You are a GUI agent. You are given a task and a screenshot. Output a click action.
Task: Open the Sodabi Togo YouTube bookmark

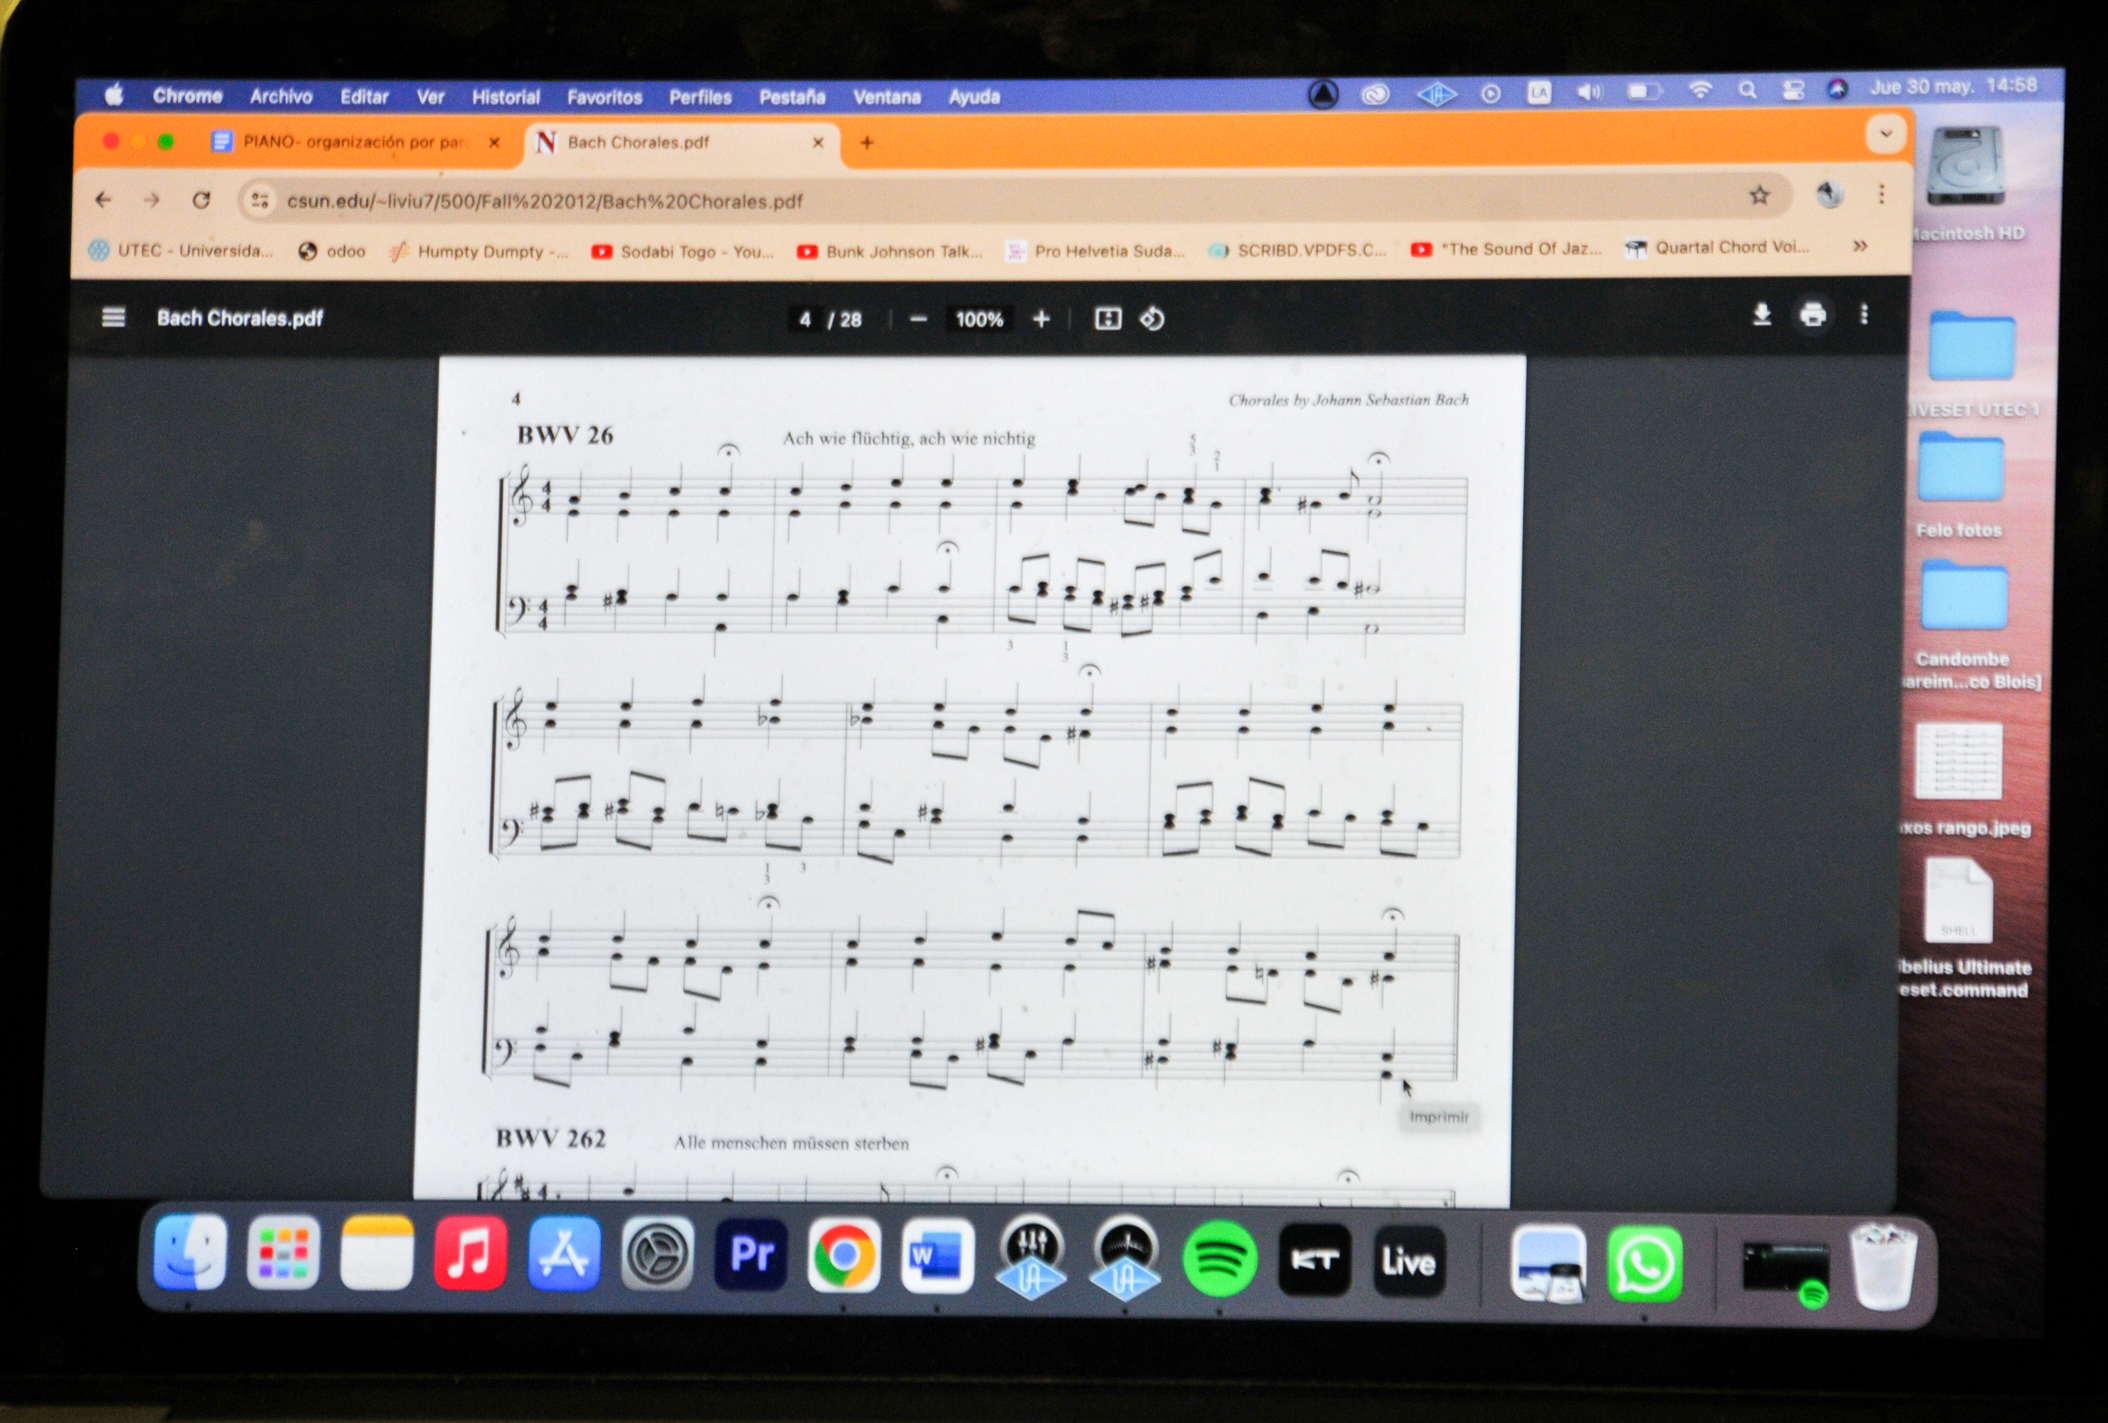pyautogui.click(x=683, y=252)
